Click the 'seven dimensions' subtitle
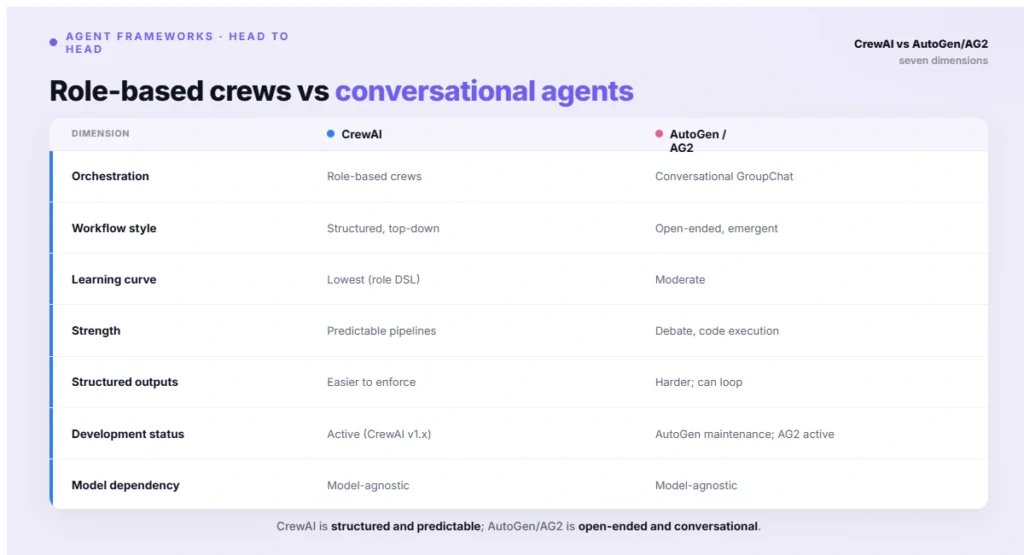The width and height of the screenshot is (1024, 555). pyautogui.click(x=943, y=61)
